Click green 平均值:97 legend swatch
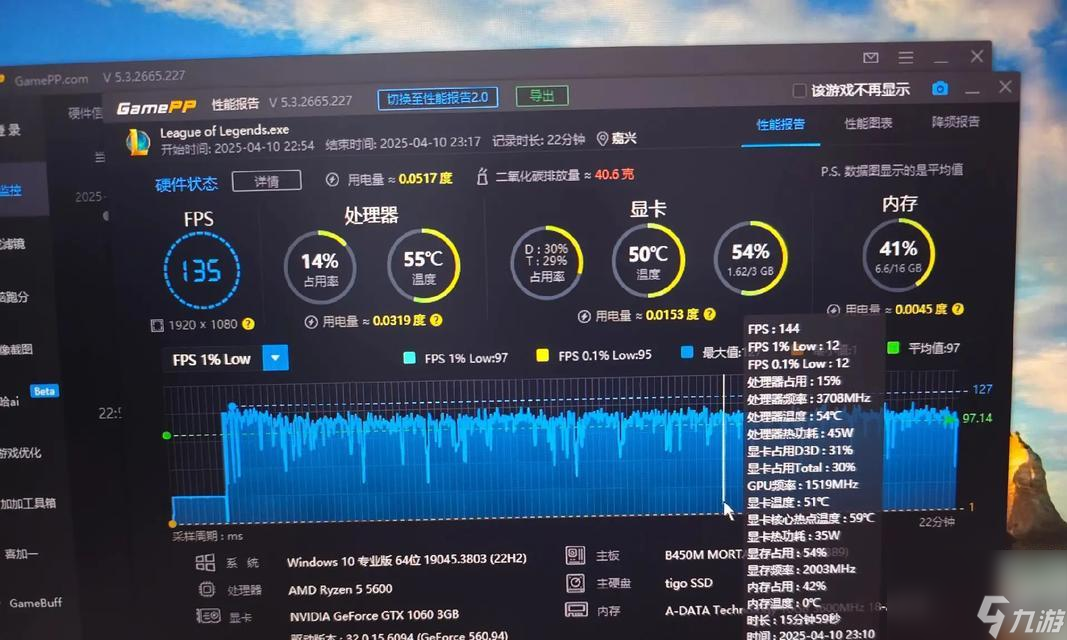The width and height of the screenshot is (1067, 640). coord(893,348)
